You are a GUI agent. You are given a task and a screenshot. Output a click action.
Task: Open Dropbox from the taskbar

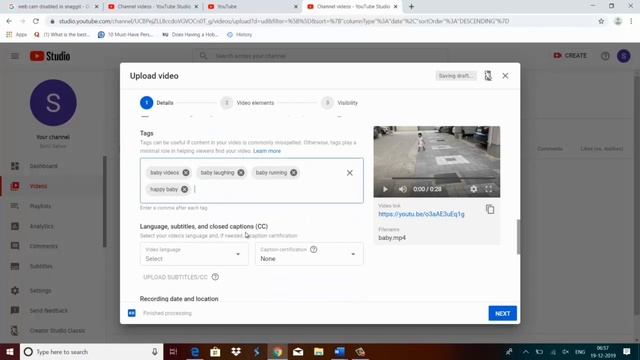(236, 352)
